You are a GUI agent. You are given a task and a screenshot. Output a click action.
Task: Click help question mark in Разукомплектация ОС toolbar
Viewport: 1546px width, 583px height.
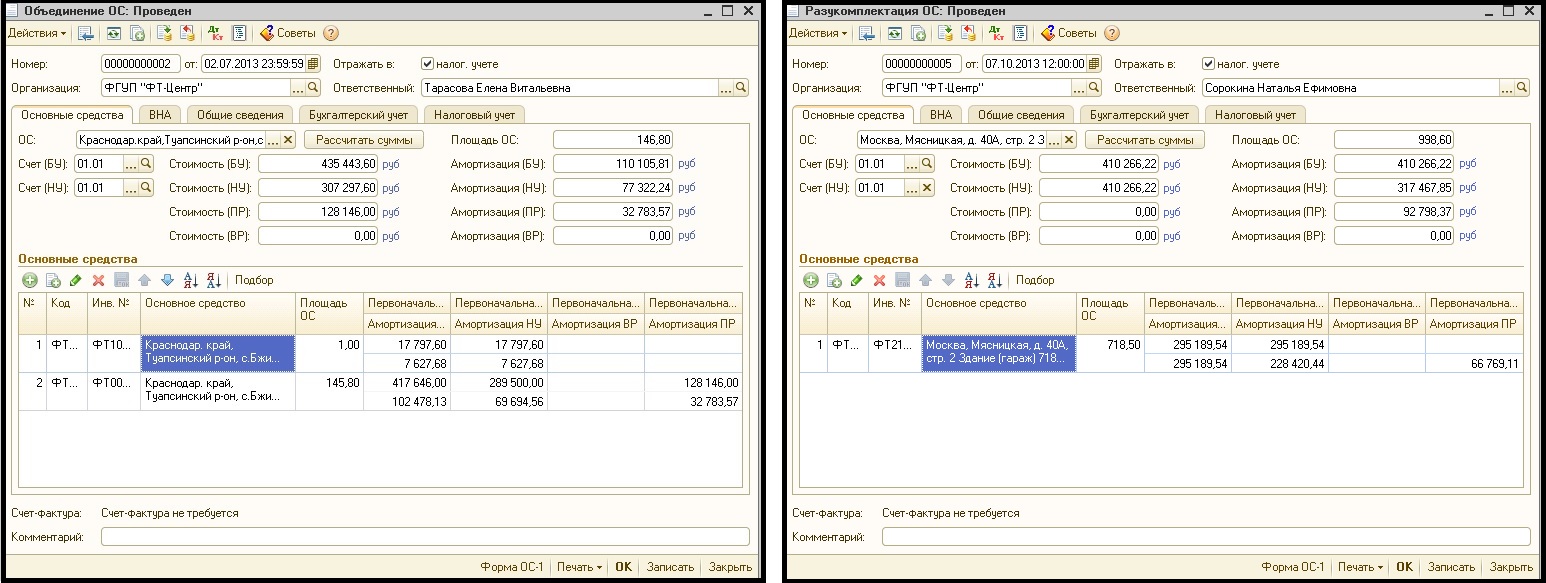click(1112, 33)
